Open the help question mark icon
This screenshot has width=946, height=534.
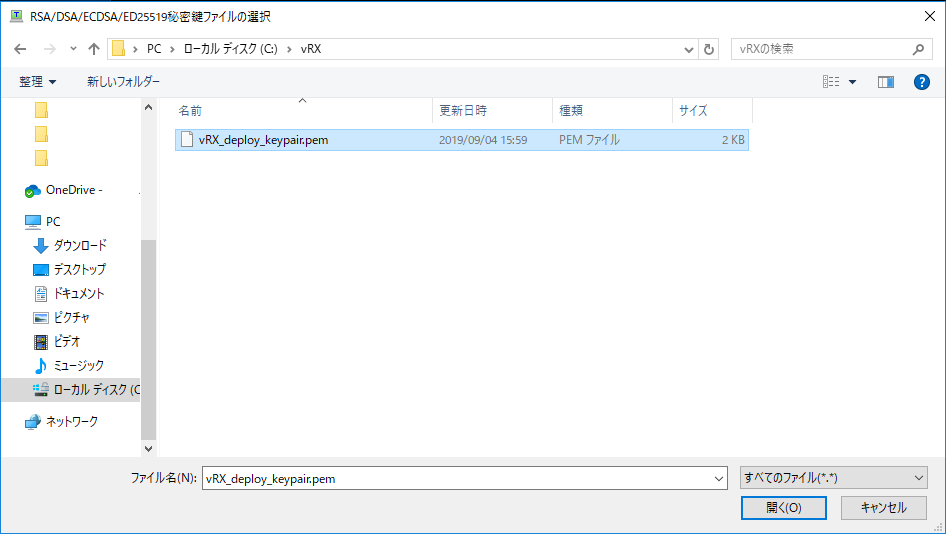pyautogui.click(x=922, y=82)
